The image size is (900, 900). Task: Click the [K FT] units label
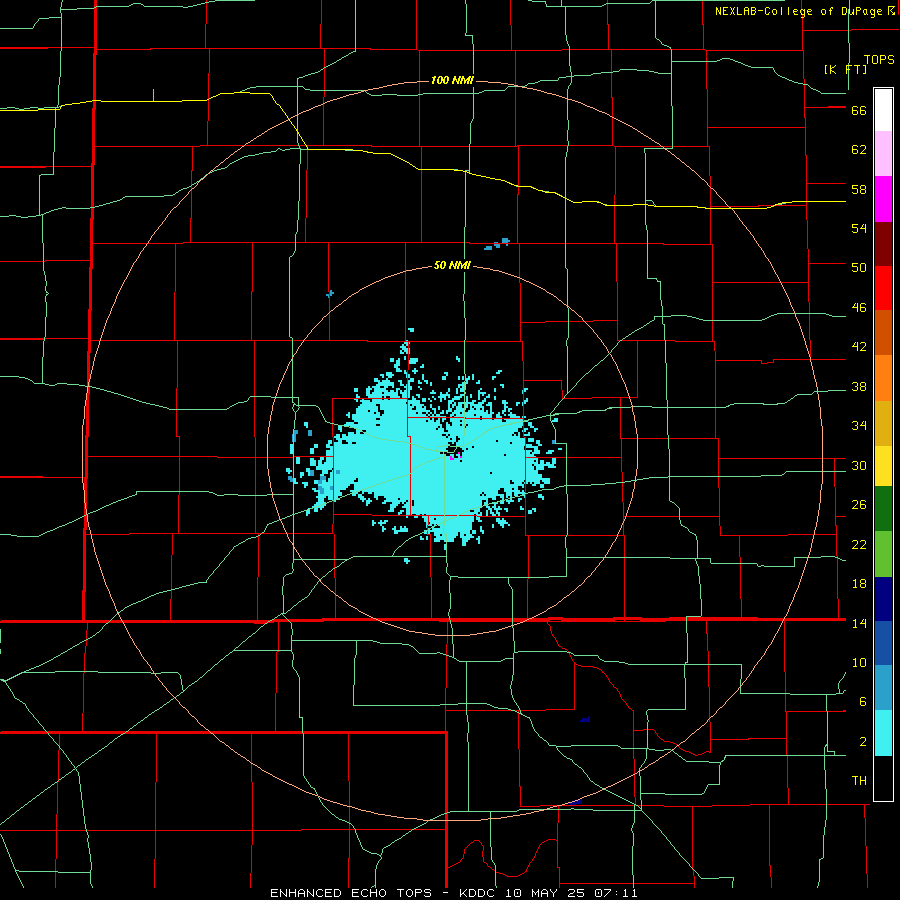tap(845, 70)
